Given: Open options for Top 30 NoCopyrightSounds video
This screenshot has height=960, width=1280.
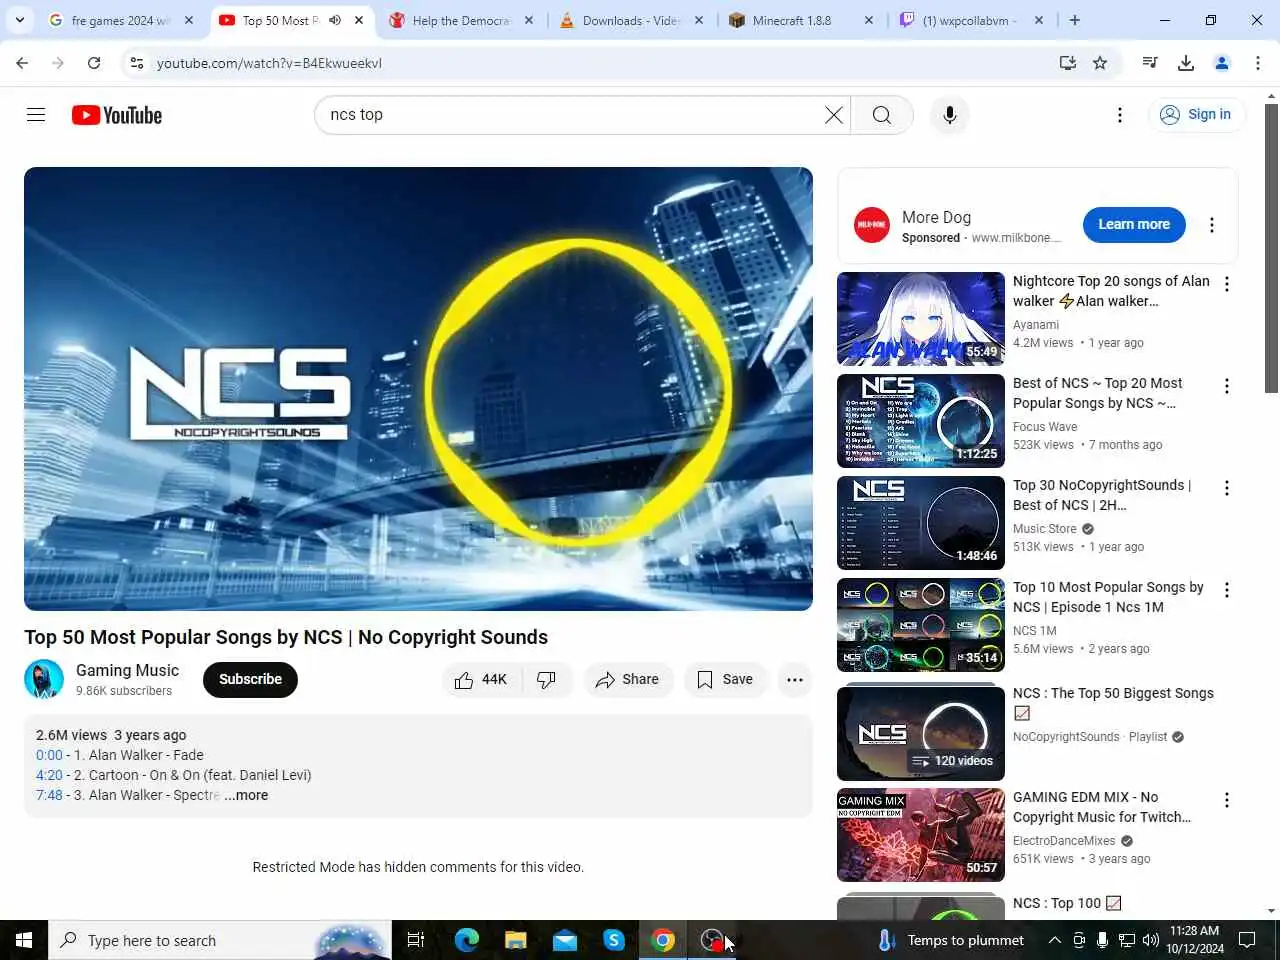Looking at the screenshot, I should click(x=1227, y=488).
